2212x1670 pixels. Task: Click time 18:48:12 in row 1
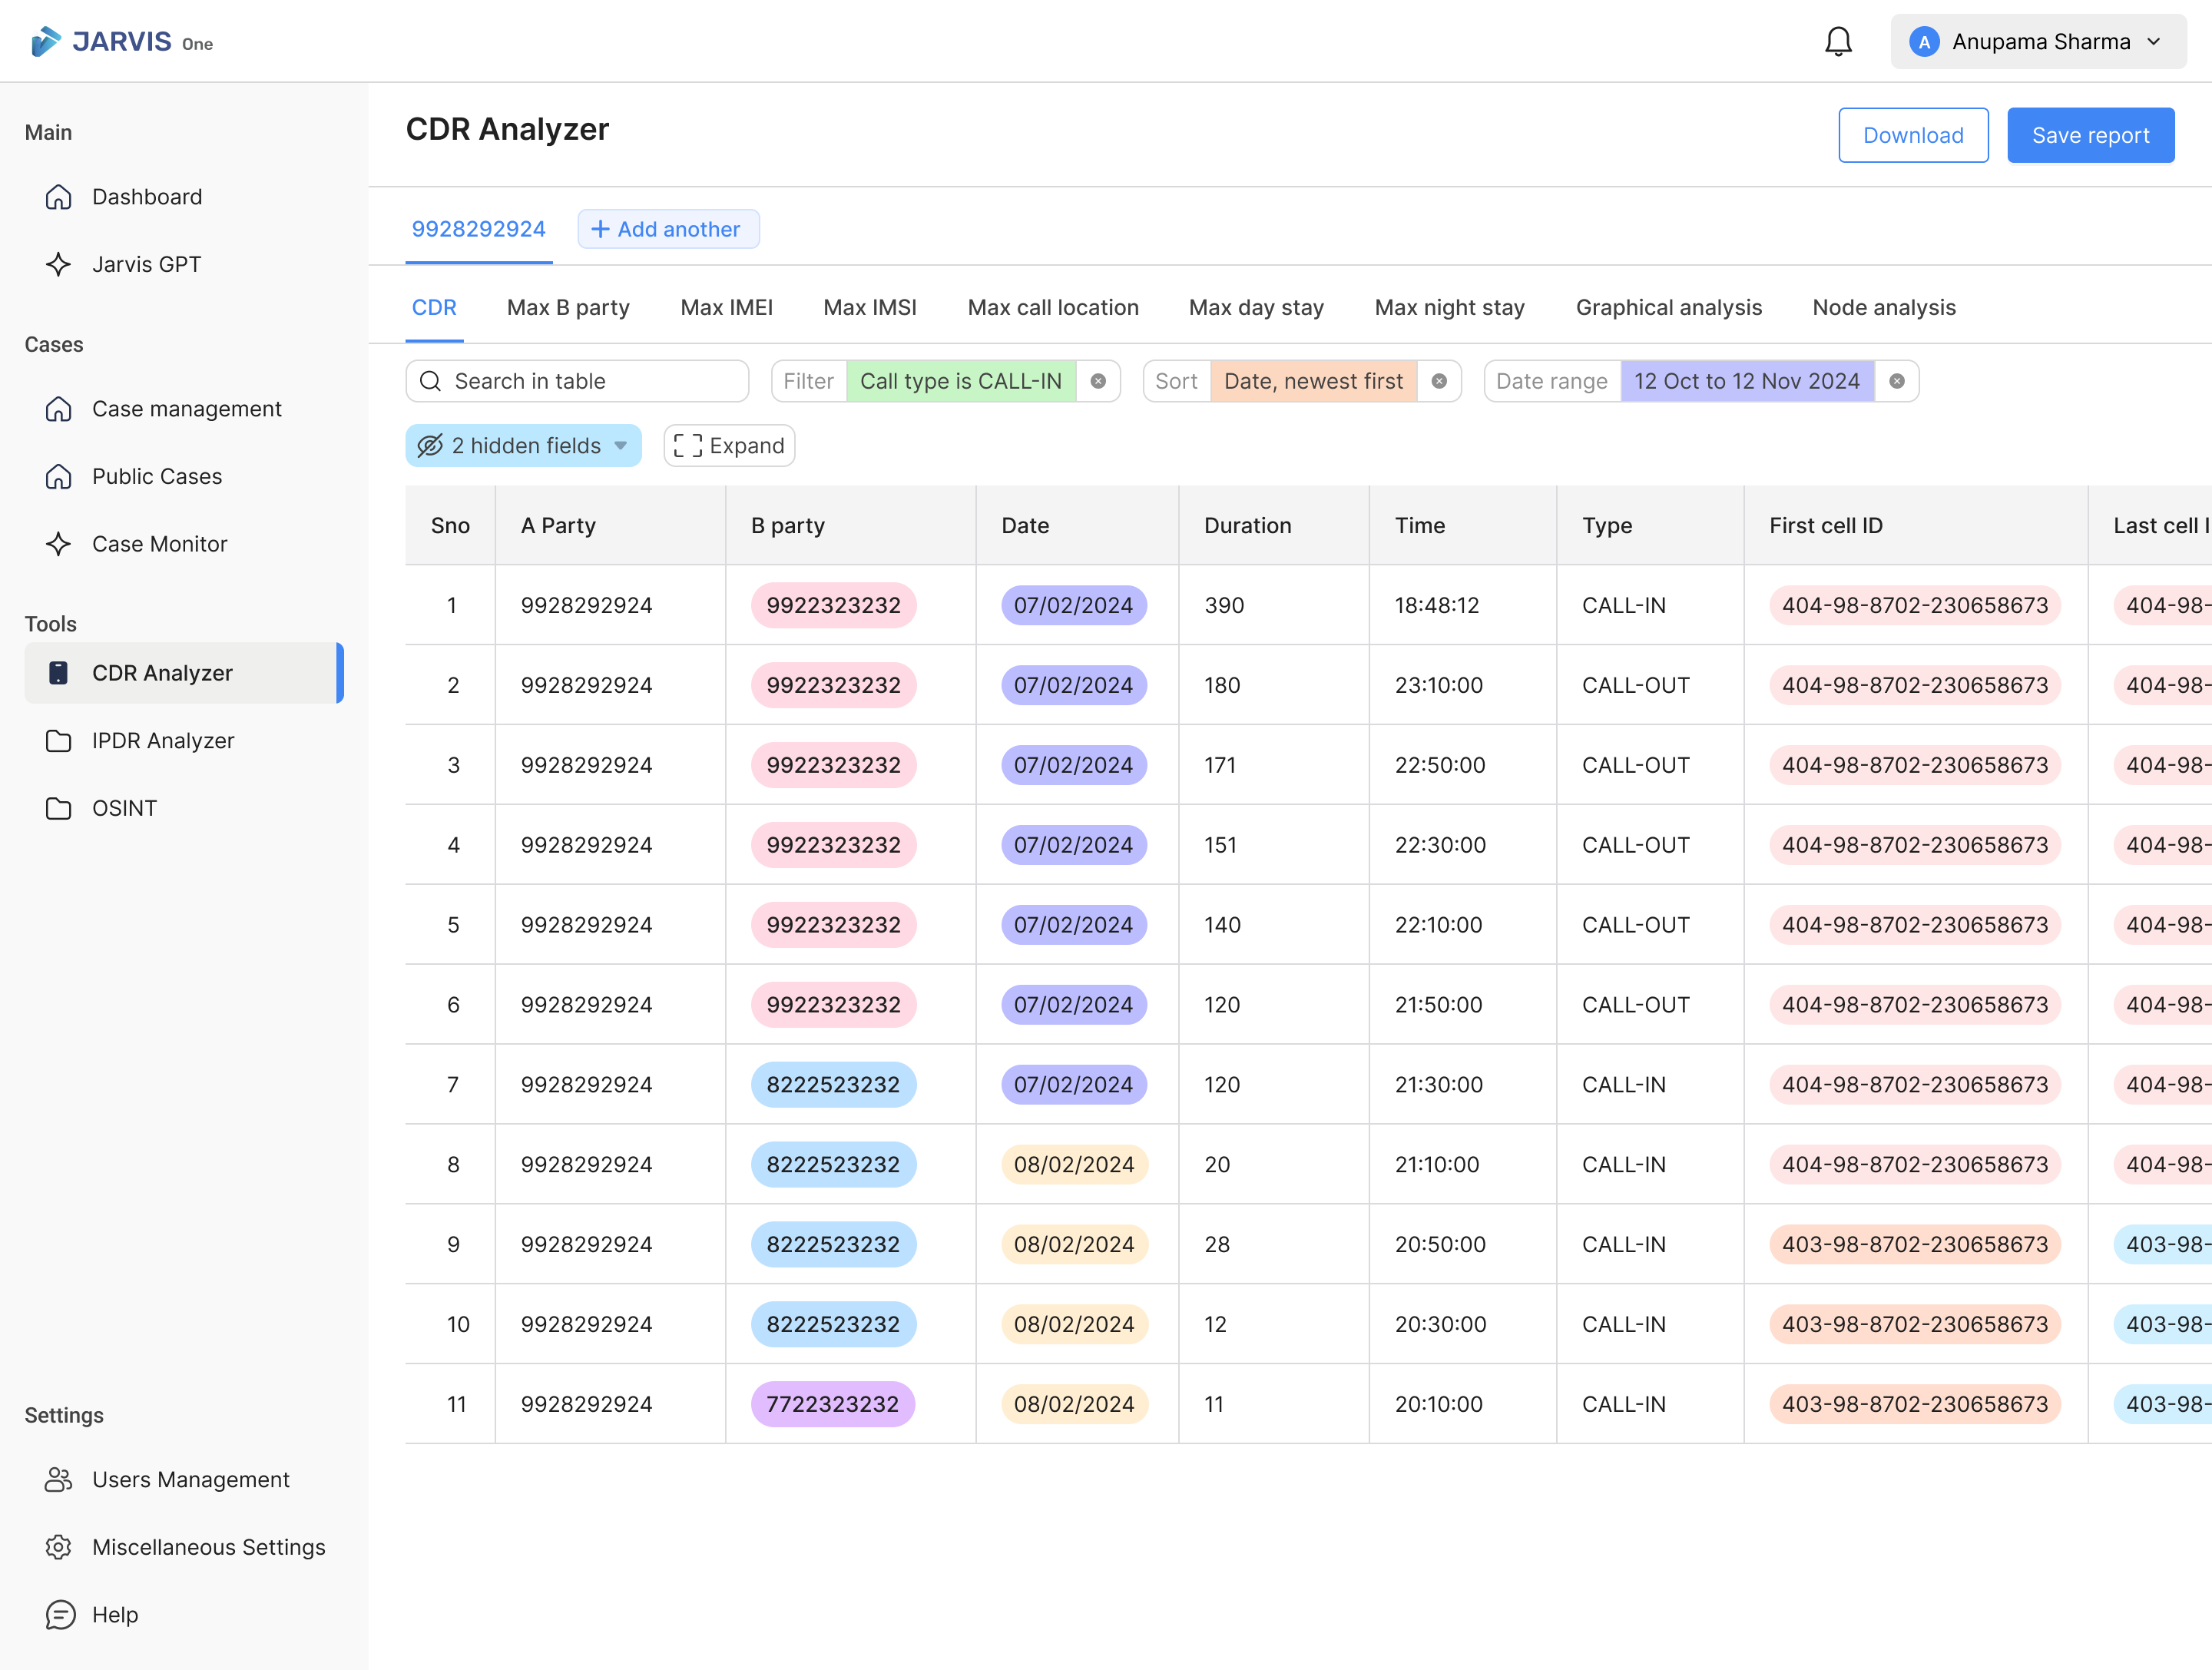1437,606
